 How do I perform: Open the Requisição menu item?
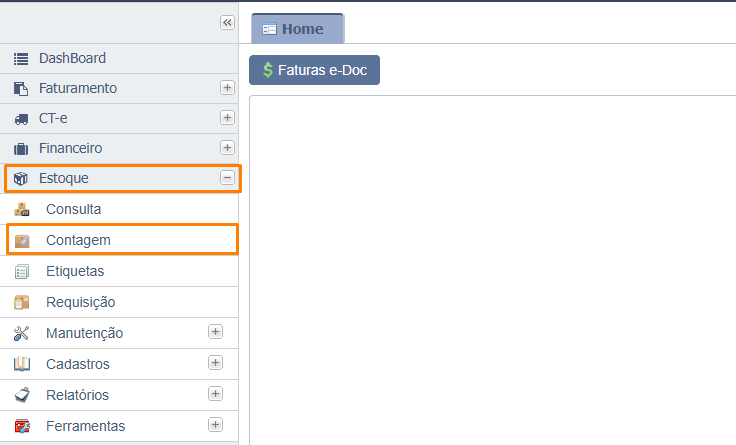point(119,302)
